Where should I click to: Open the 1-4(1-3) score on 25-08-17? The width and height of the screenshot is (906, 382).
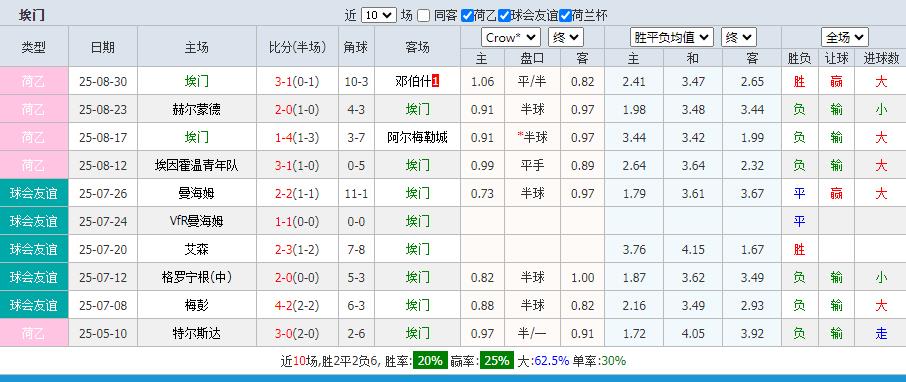297,138
